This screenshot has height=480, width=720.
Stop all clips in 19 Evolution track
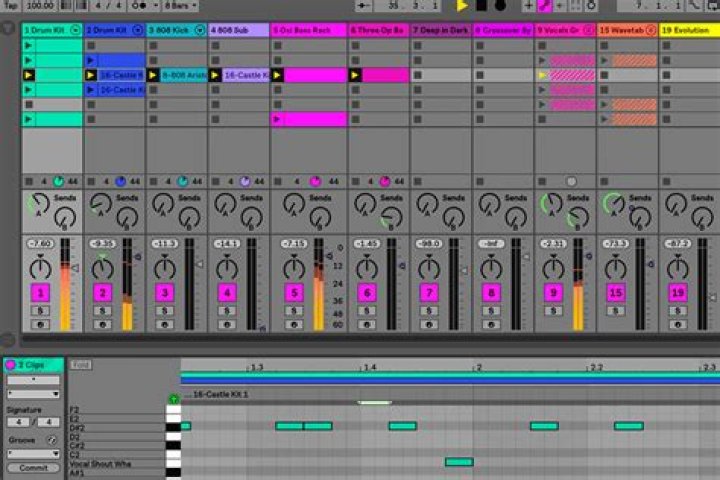666,181
